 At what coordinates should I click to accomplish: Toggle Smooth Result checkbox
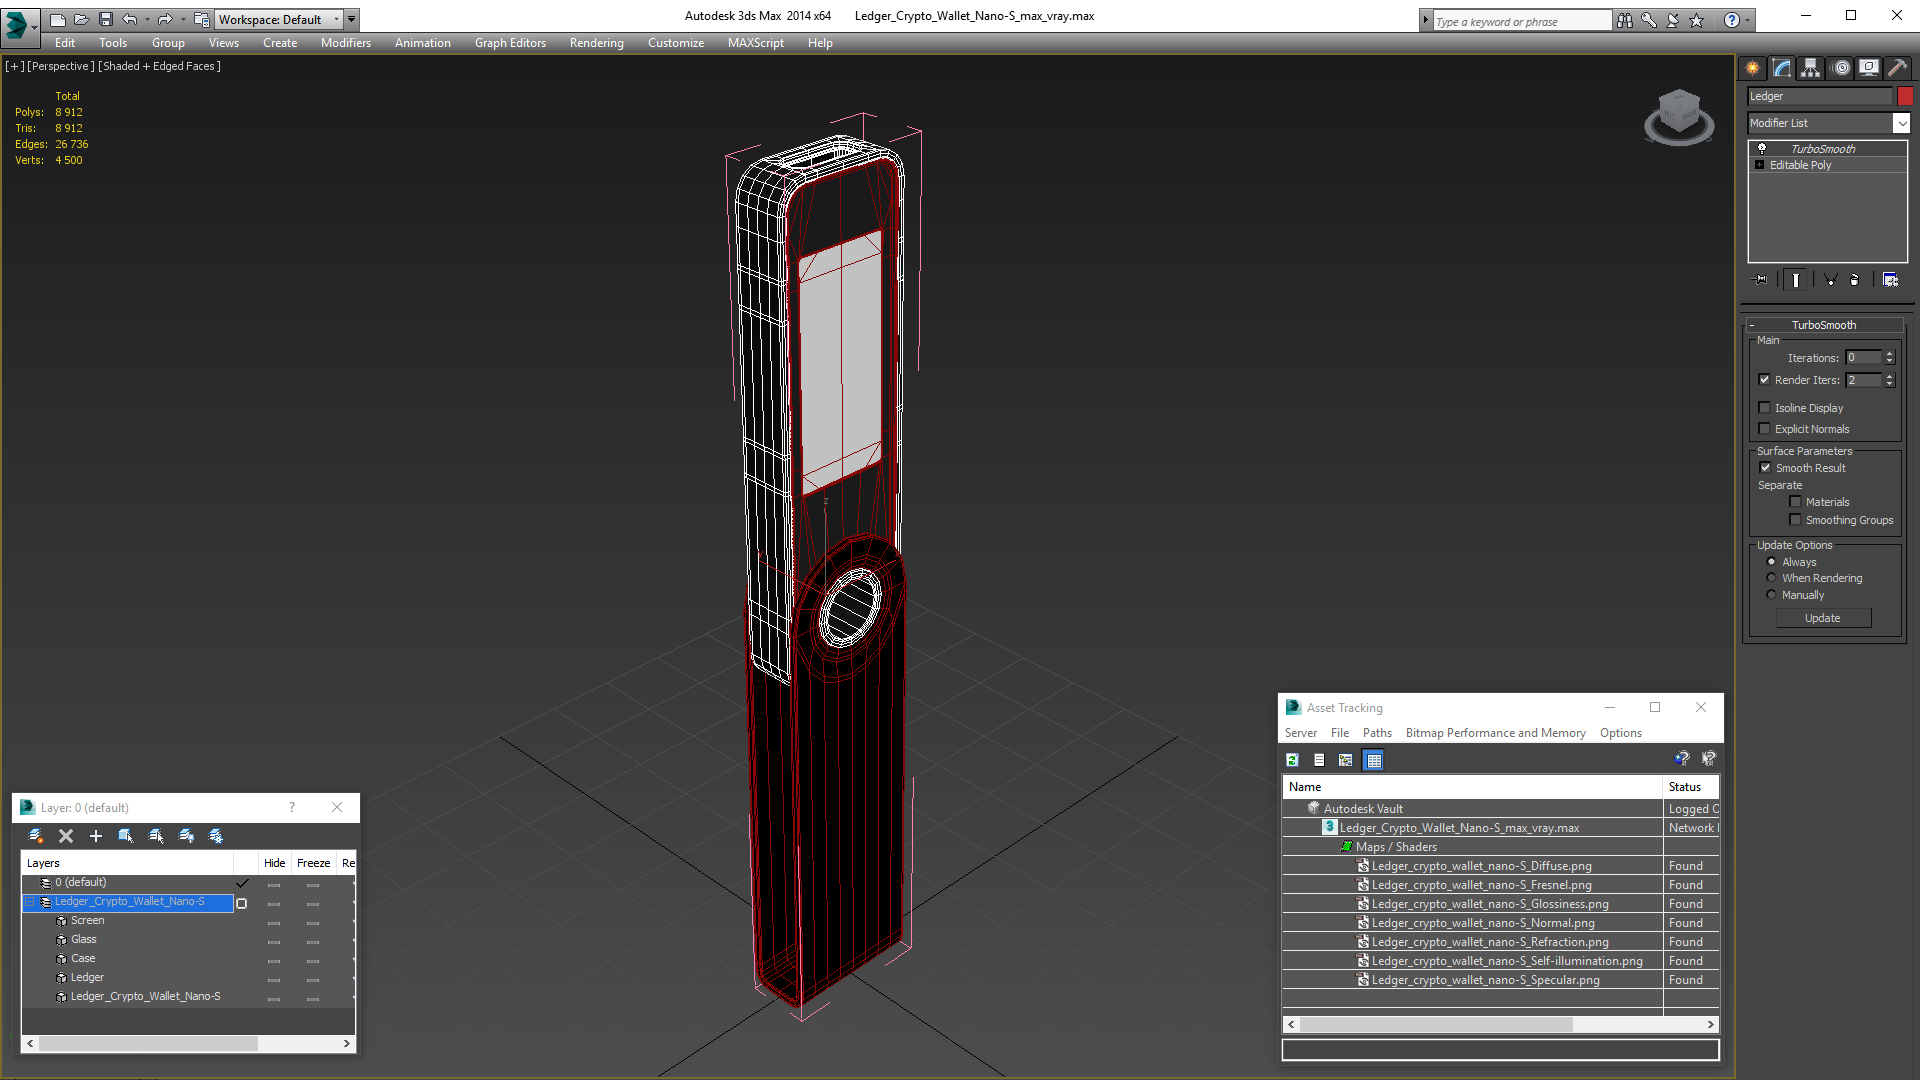[x=1766, y=468]
